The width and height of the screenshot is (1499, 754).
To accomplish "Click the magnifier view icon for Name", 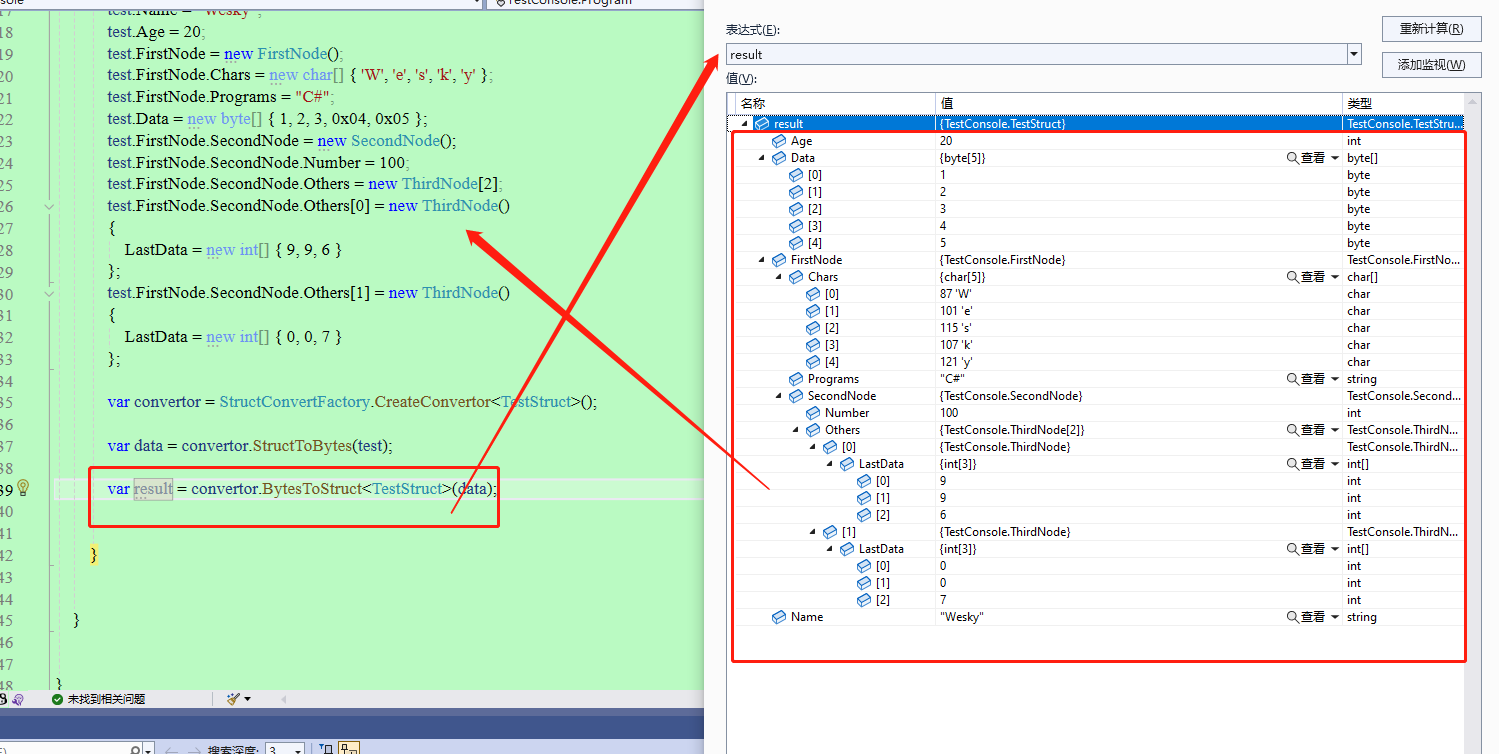I will click(1292, 617).
